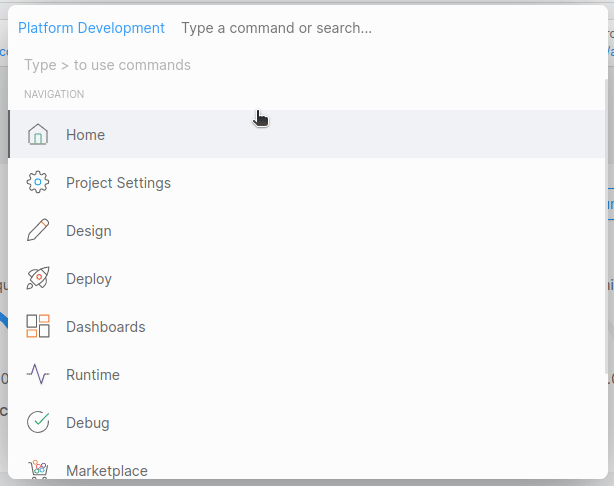Select the Marketplace navigation entry
This screenshot has height=486, width=614.
307,463
